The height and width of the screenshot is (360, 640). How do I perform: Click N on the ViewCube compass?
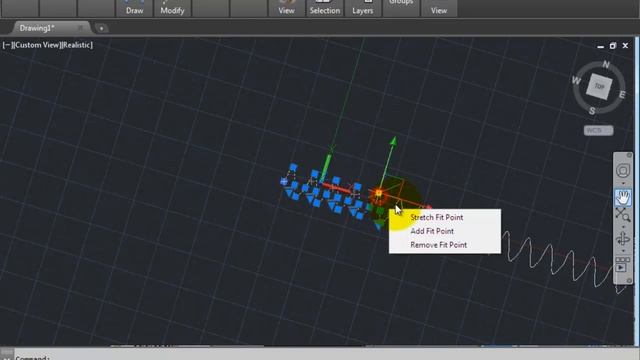606,64
